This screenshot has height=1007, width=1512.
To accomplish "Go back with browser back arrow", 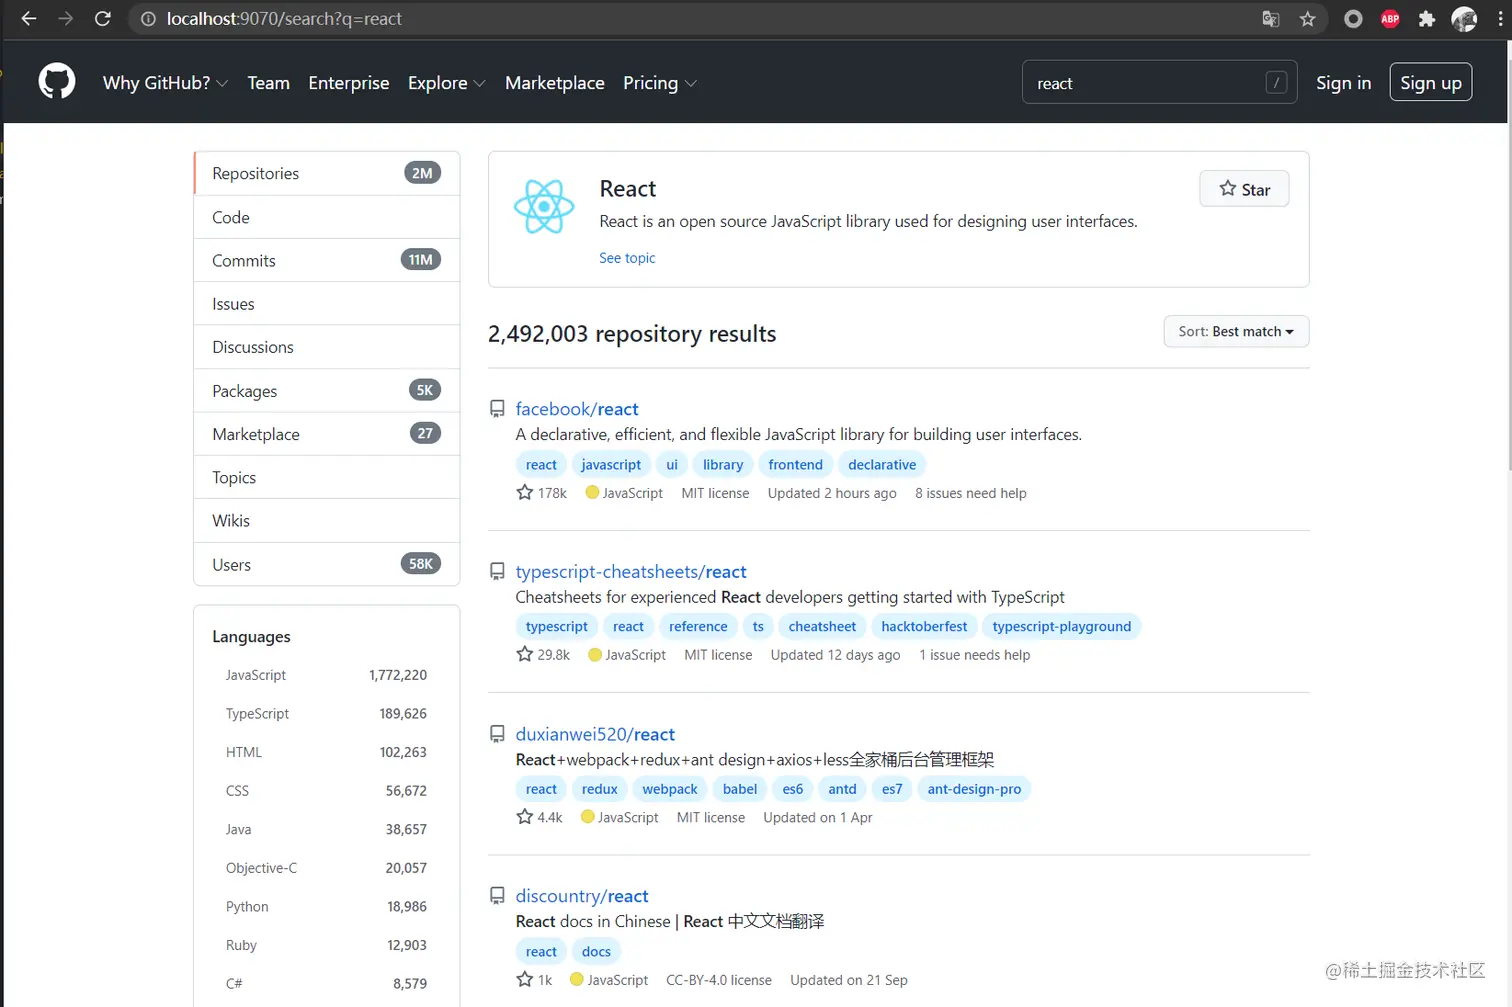I will click(x=28, y=19).
